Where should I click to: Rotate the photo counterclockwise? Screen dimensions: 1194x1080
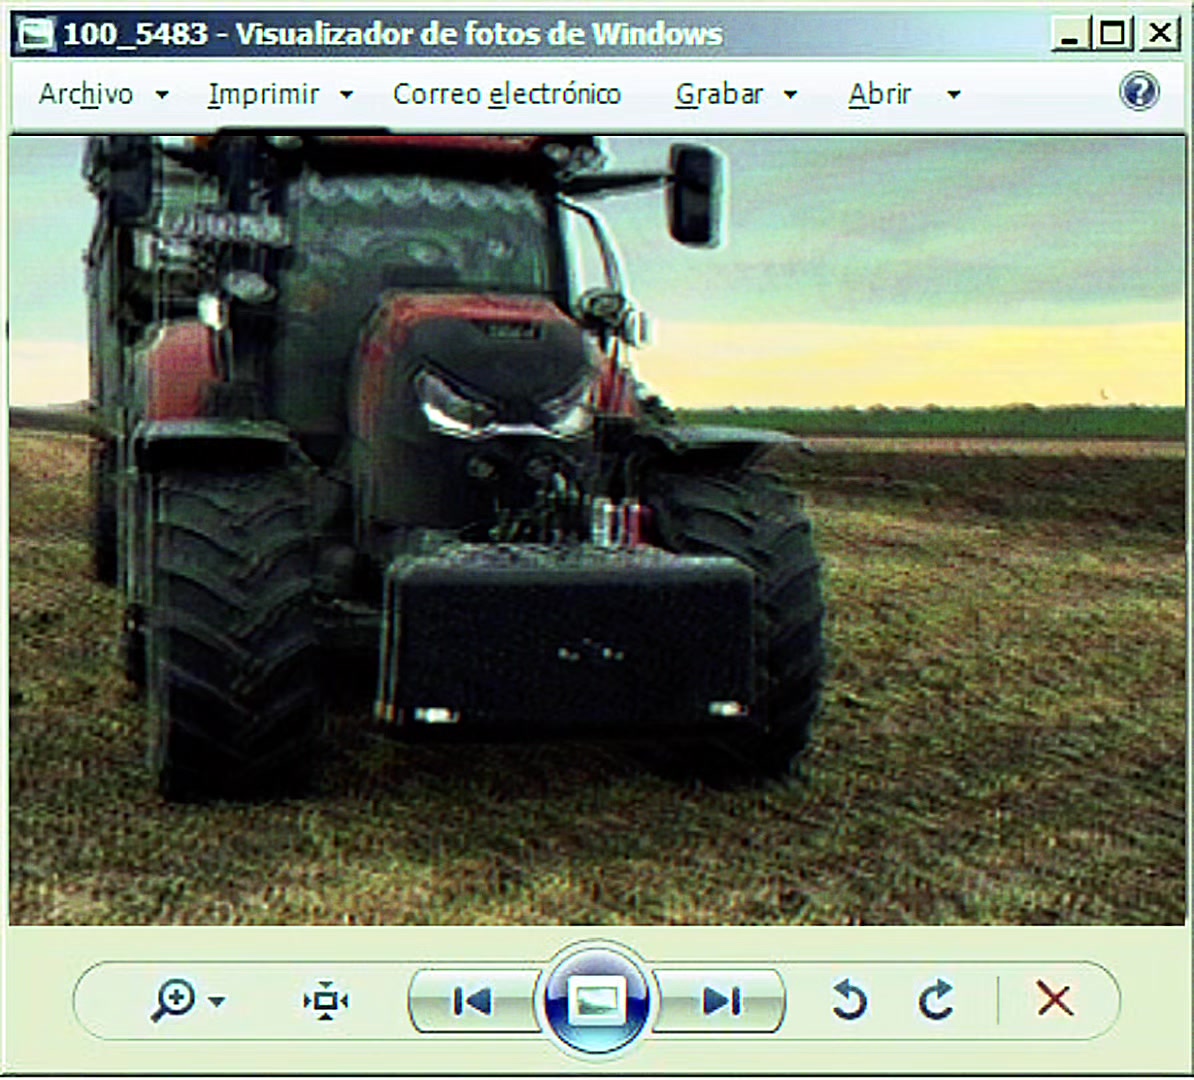click(850, 1000)
